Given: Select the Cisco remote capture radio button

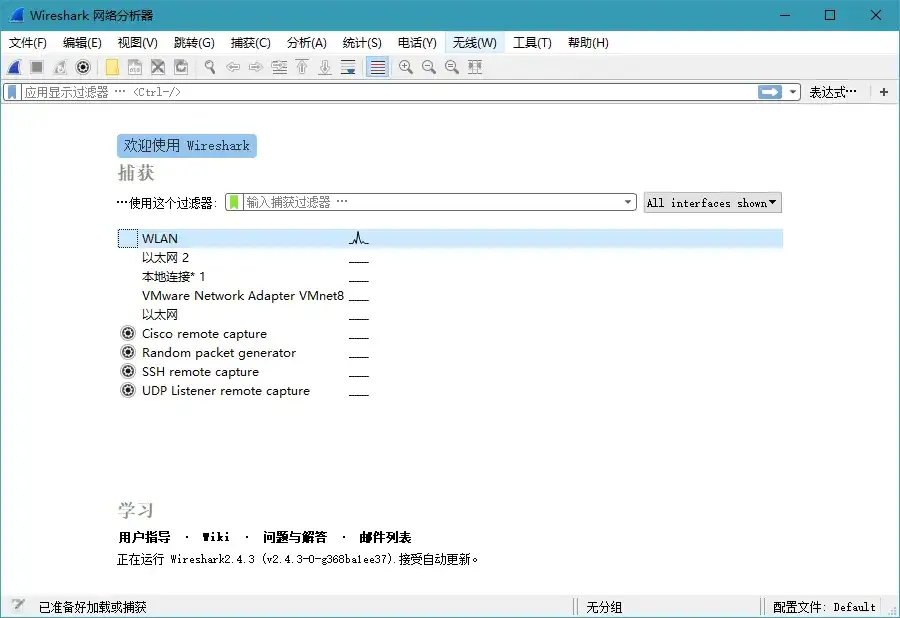Looking at the screenshot, I should coord(127,334).
